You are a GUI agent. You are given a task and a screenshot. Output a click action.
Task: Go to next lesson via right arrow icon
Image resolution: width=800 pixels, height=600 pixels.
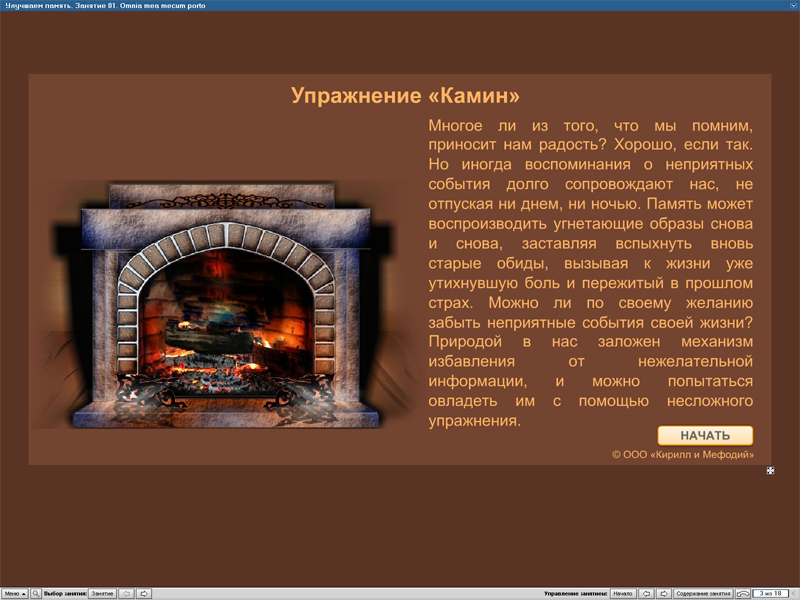coord(144,592)
